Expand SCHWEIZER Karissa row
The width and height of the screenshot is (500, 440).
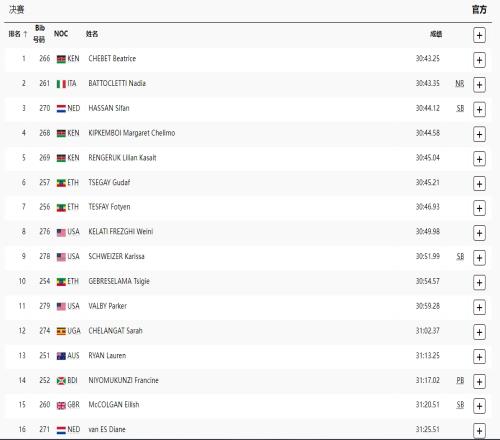click(479, 258)
